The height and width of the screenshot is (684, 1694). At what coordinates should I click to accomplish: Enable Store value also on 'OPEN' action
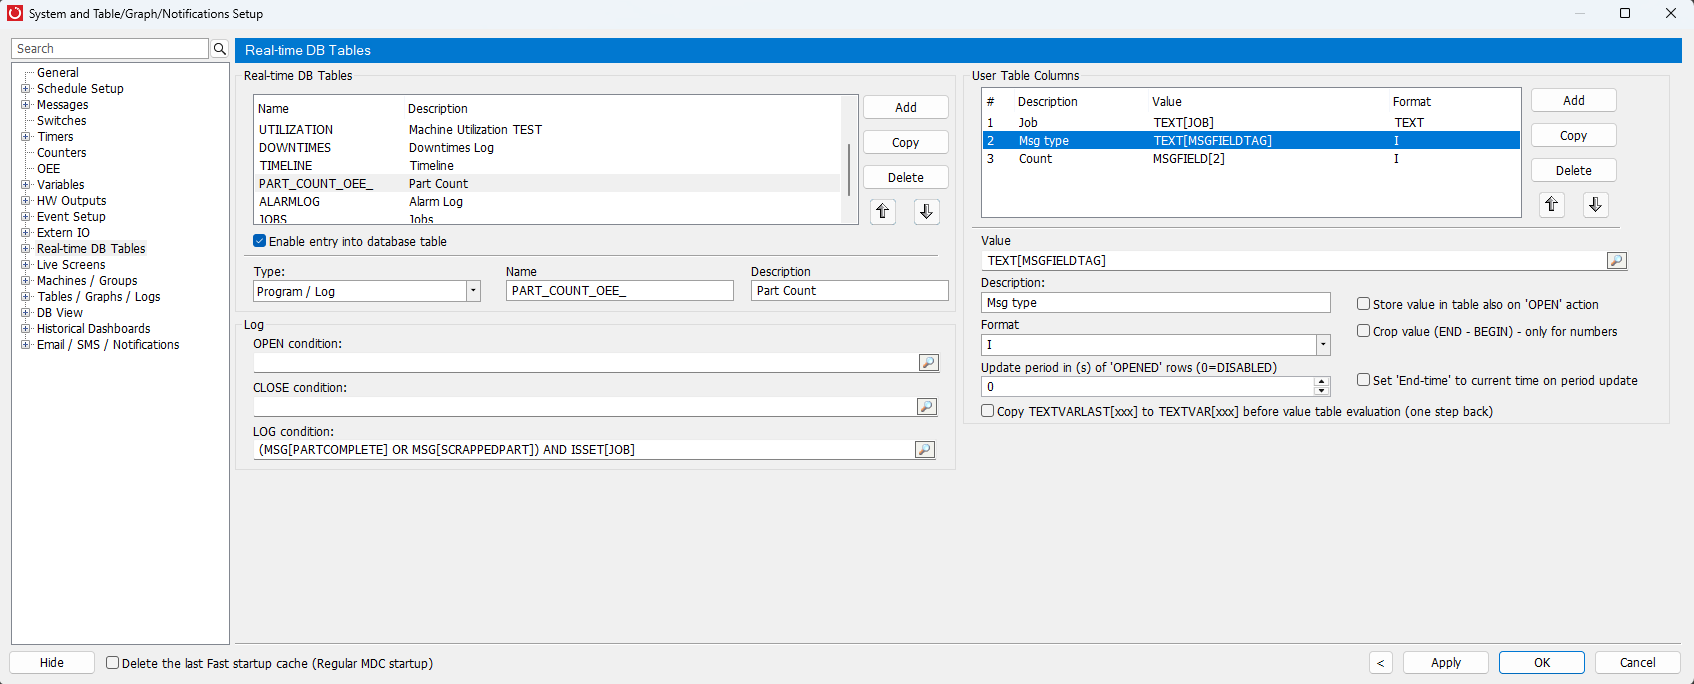coord(1363,304)
